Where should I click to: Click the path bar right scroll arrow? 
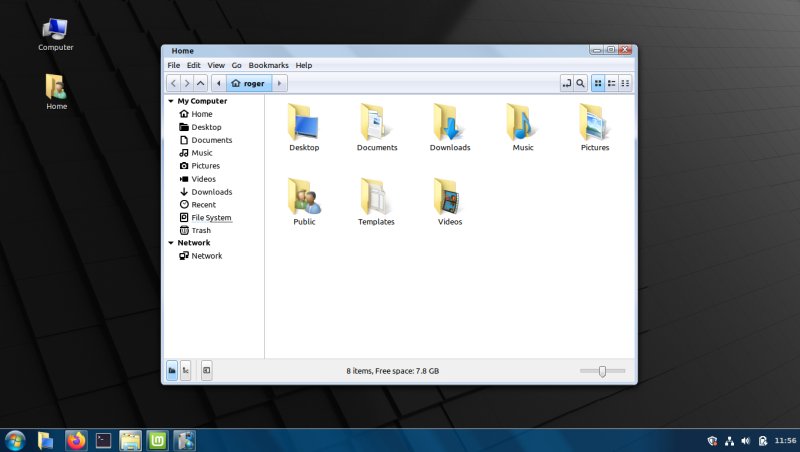[x=280, y=84]
